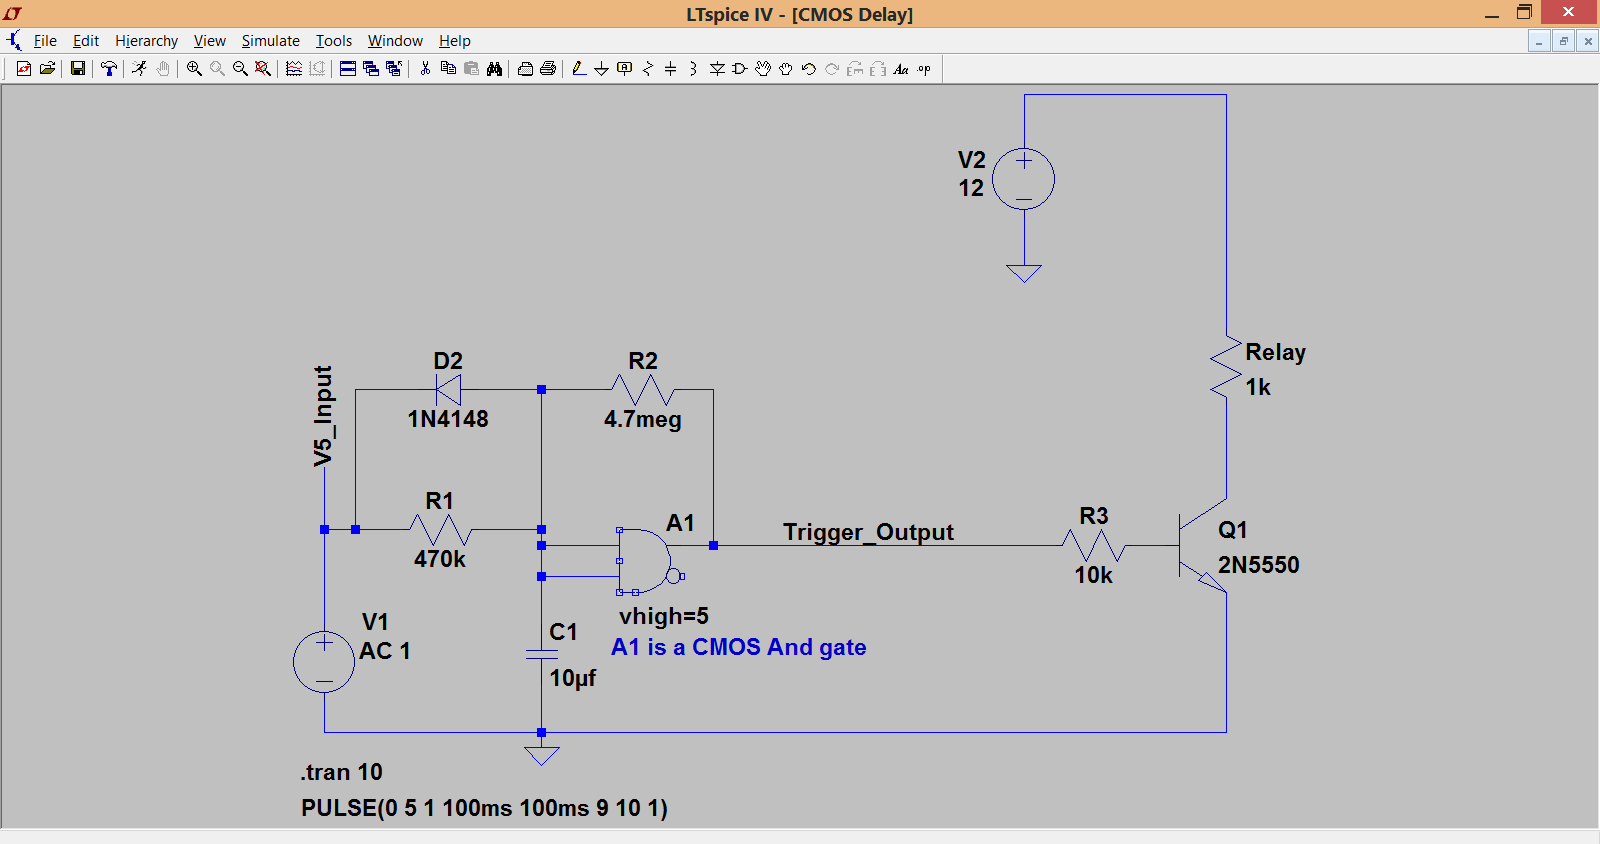Select the Draw Wire pencil tool

[x=579, y=69]
